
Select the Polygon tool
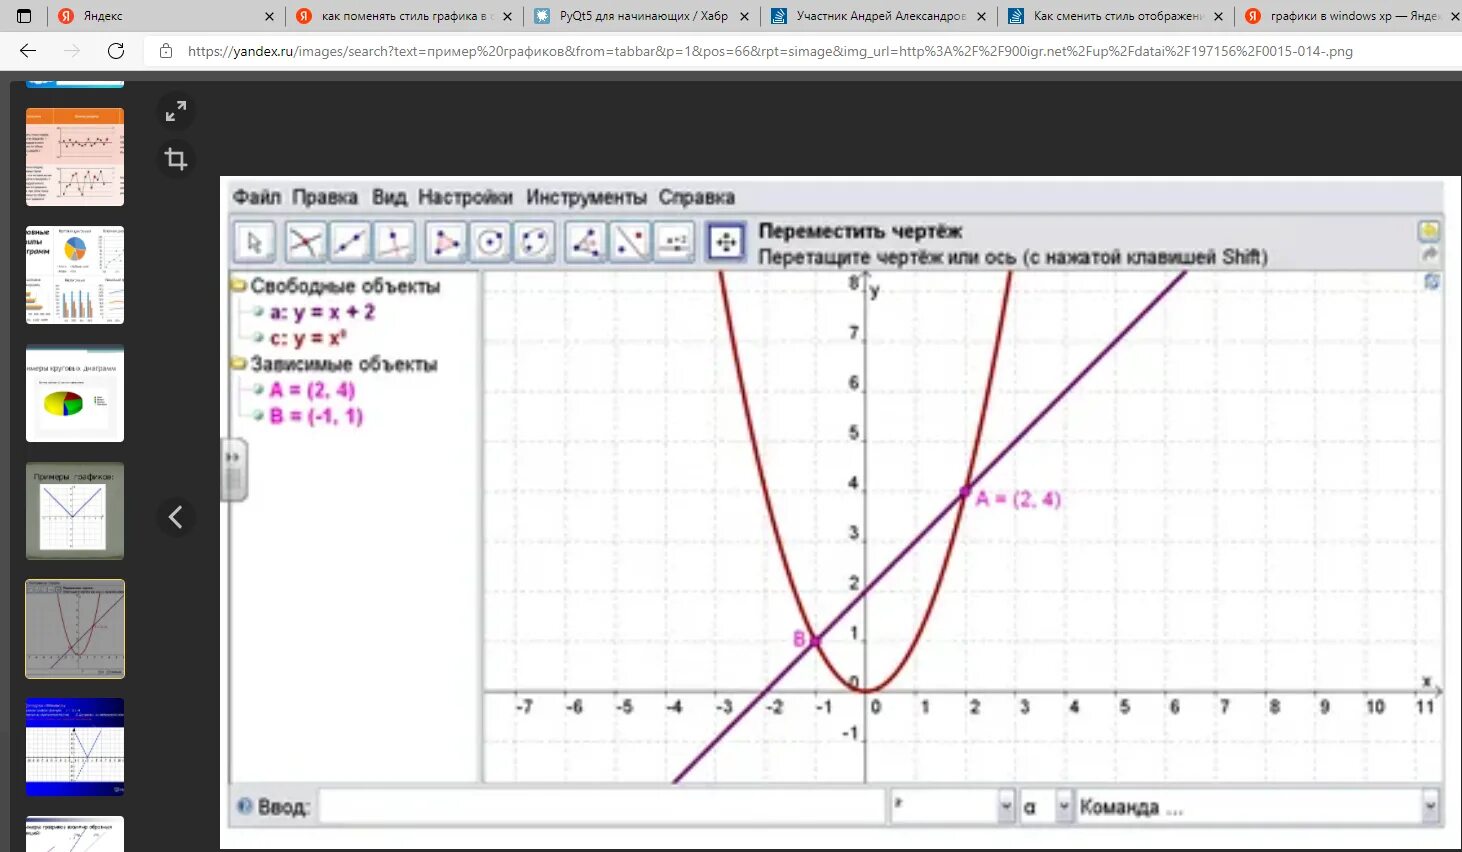[x=446, y=242]
